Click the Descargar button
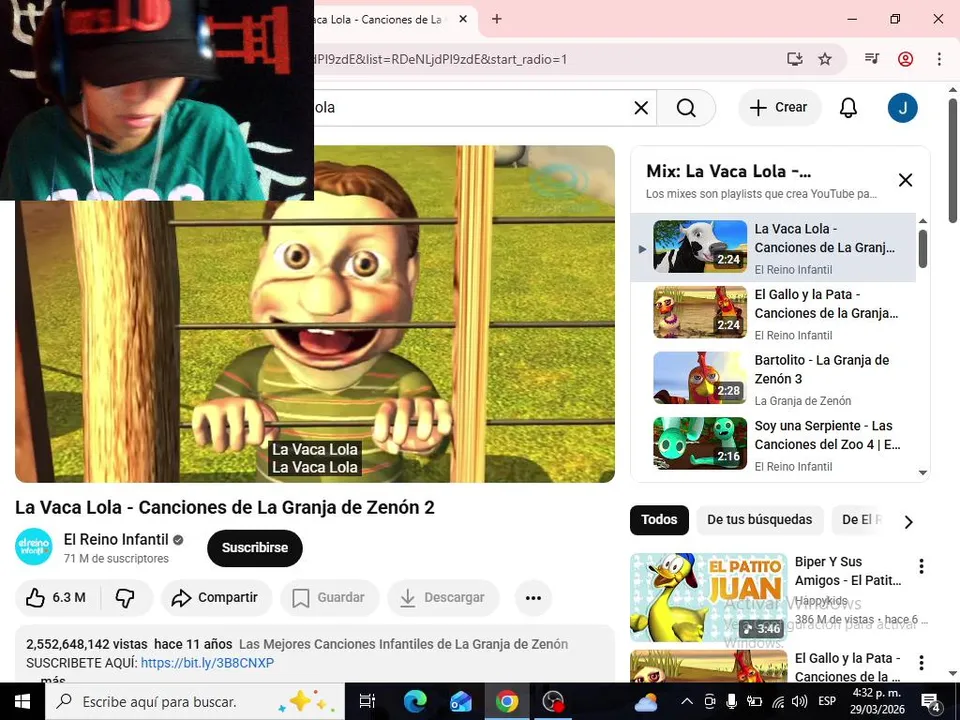 [443, 598]
